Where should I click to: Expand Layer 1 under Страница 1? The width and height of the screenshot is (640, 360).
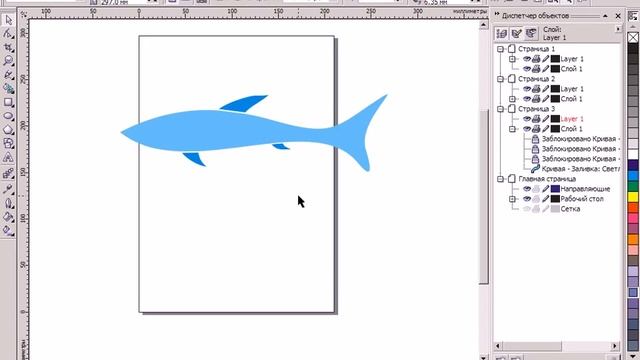pyautogui.click(x=513, y=59)
